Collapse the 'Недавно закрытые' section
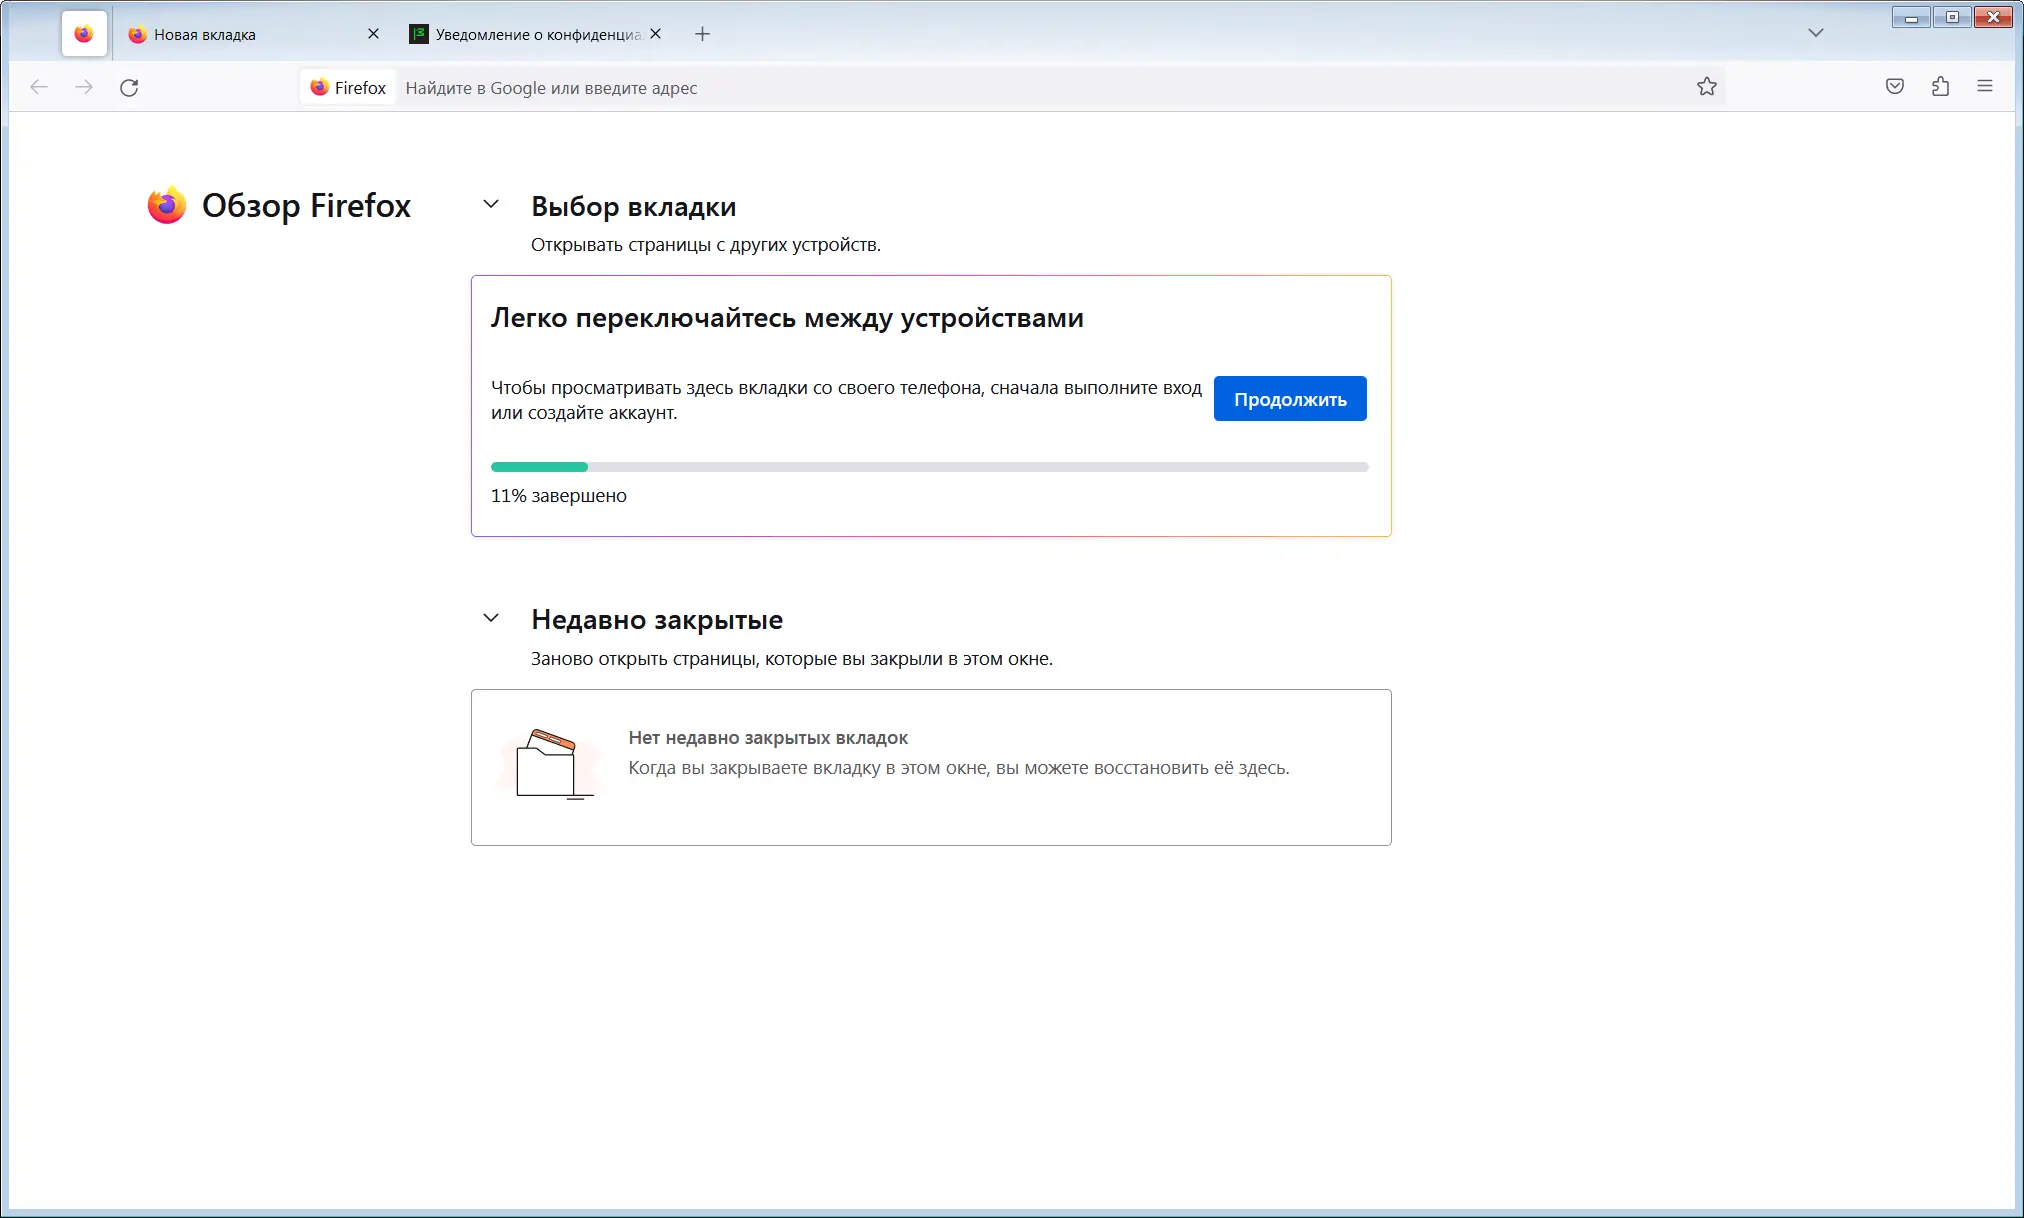 (491, 618)
